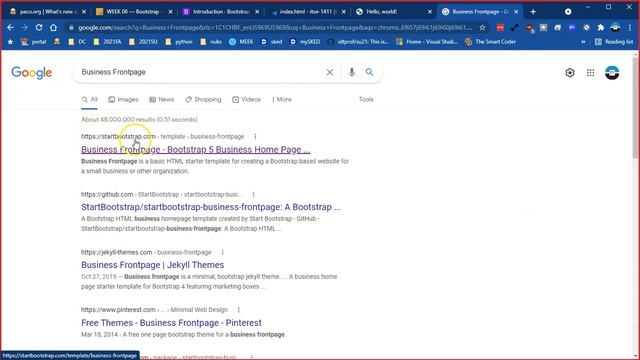Image resolution: width=640 pixels, height=360 pixels.
Task: Reload the current page
Action: pos(39,27)
